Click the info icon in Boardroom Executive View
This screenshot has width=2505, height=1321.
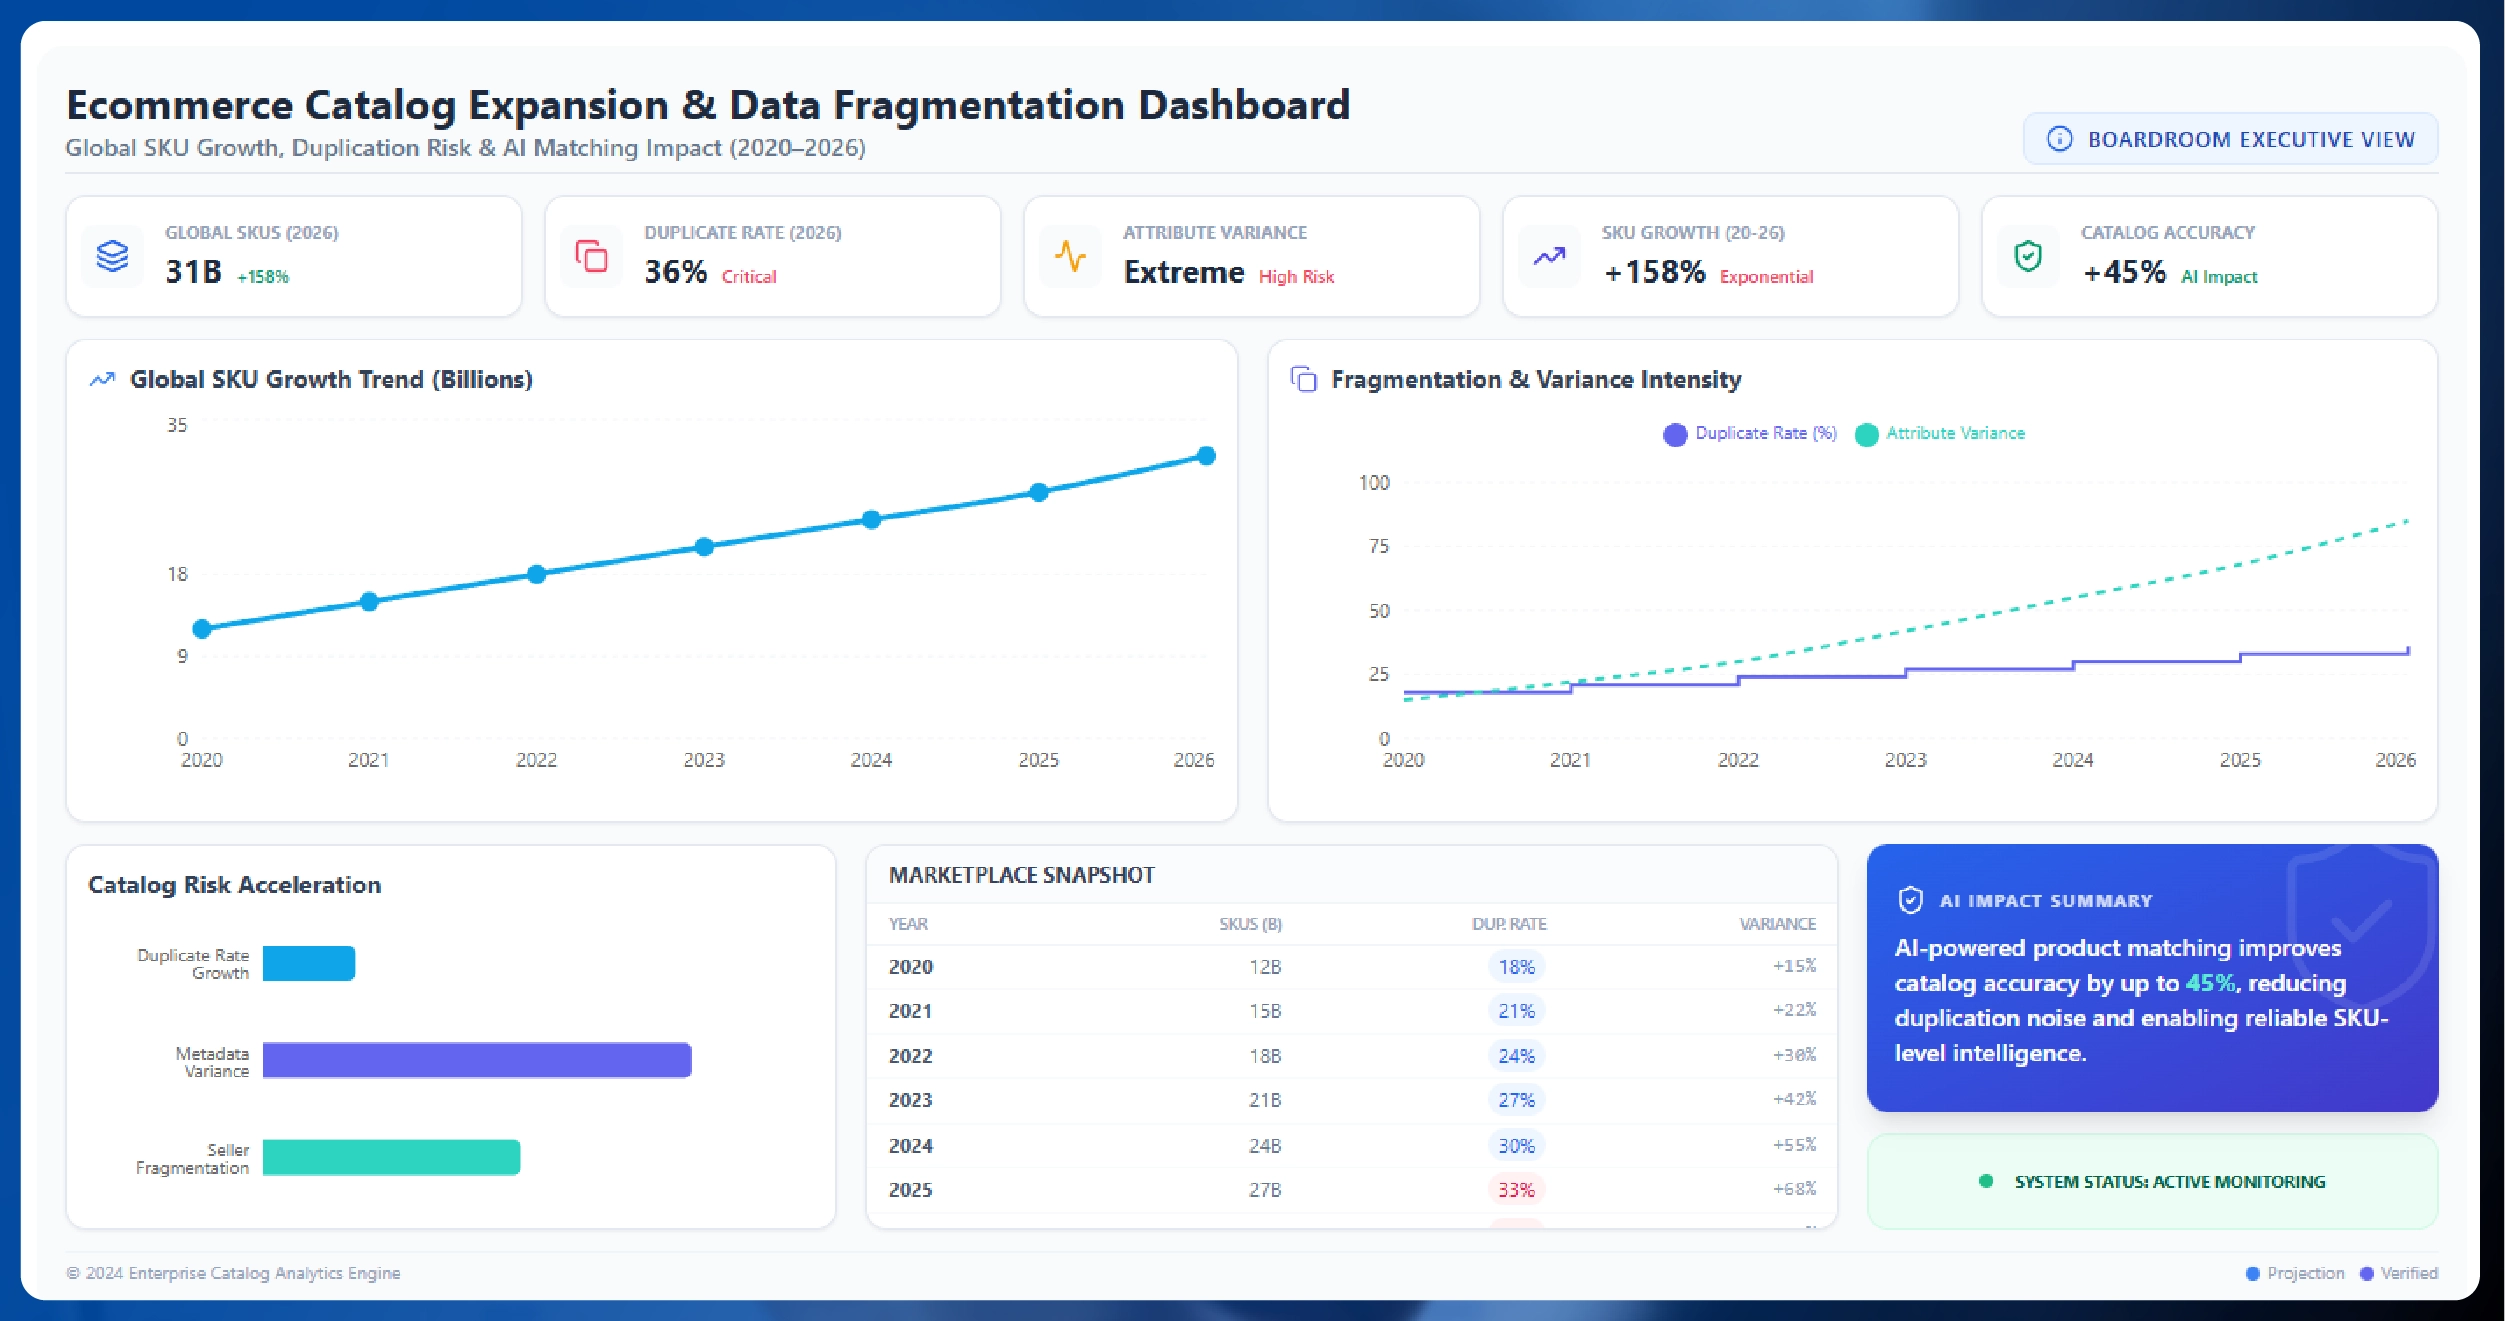point(2060,139)
